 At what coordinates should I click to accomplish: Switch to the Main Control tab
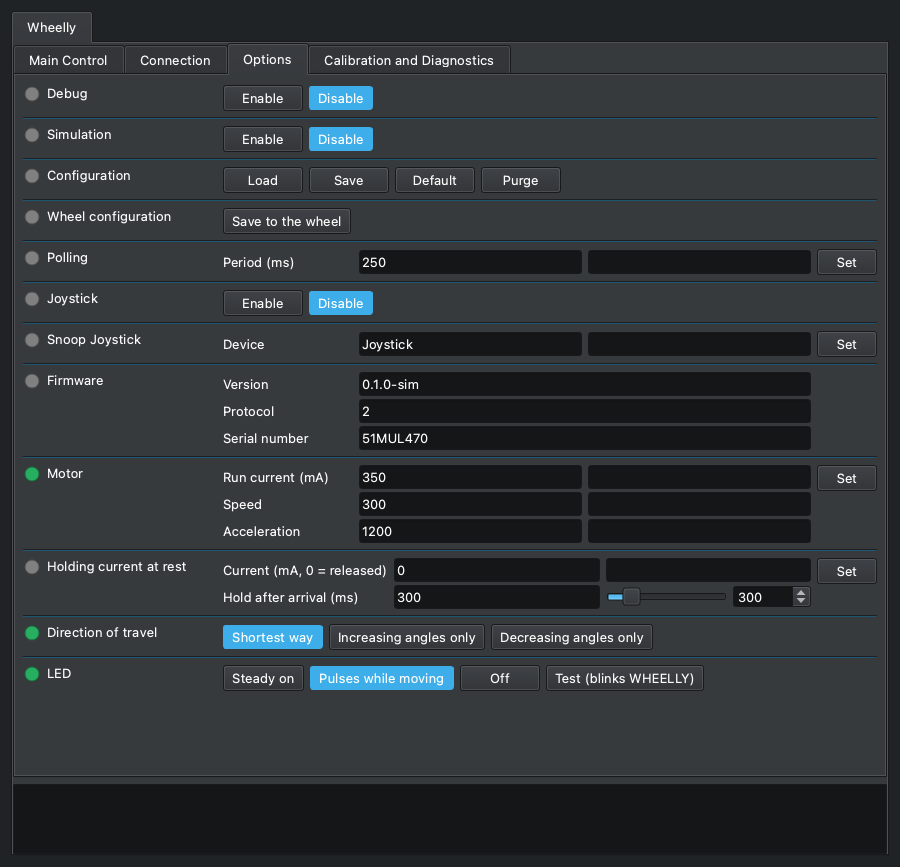[x=68, y=60]
